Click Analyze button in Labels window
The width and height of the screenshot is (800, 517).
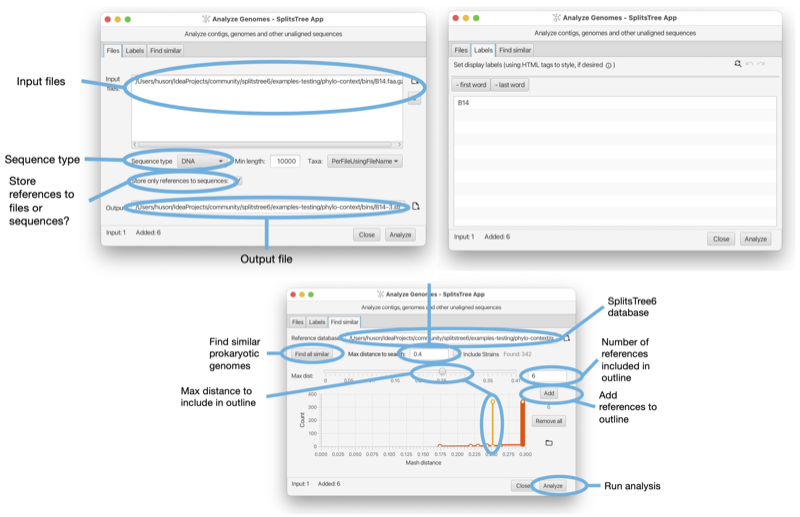[x=755, y=239]
